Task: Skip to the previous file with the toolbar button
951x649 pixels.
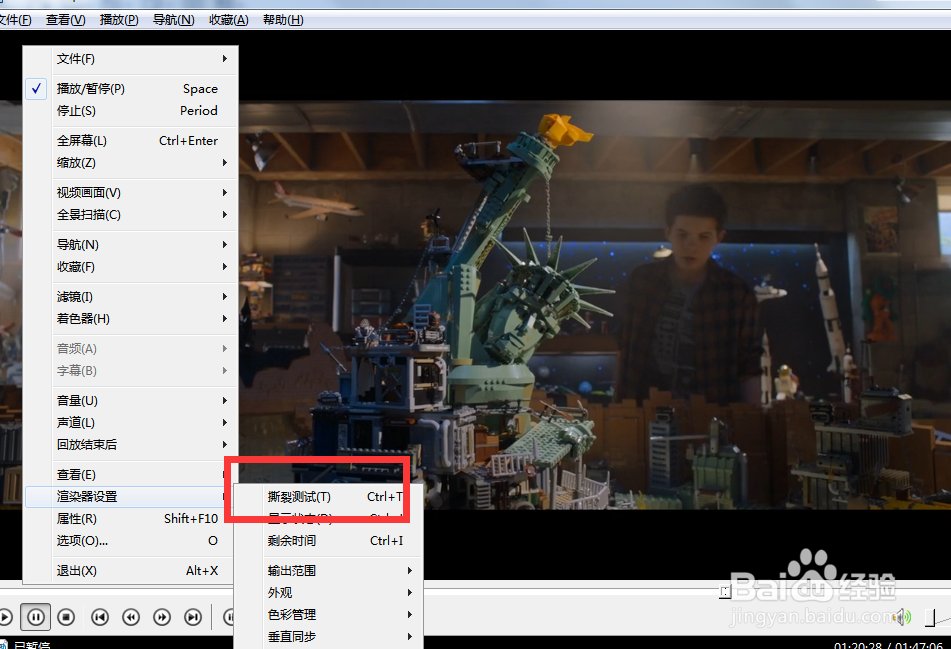Action: (x=99, y=617)
